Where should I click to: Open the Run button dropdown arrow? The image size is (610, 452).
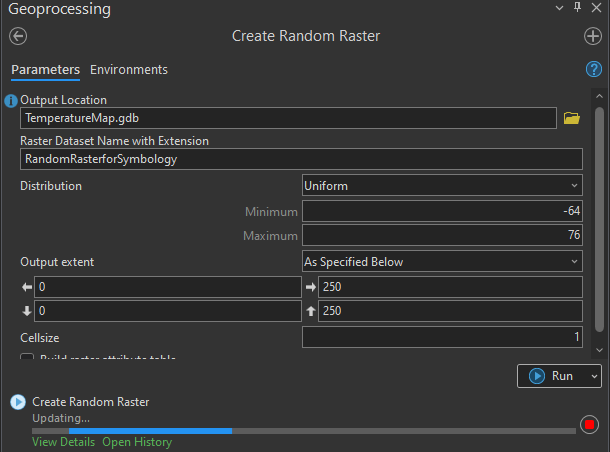click(x=594, y=376)
